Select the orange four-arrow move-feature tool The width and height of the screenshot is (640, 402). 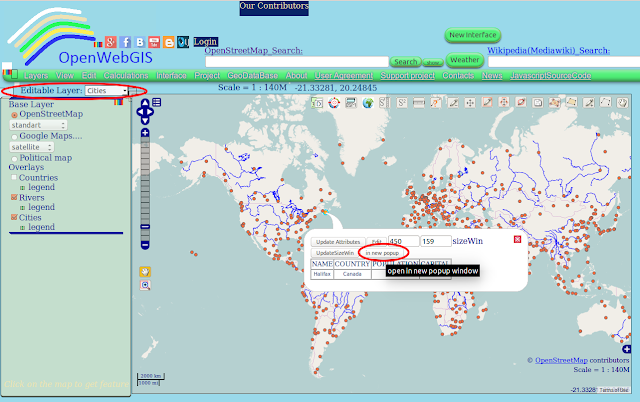pyautogui.click(x=504, y=102)
